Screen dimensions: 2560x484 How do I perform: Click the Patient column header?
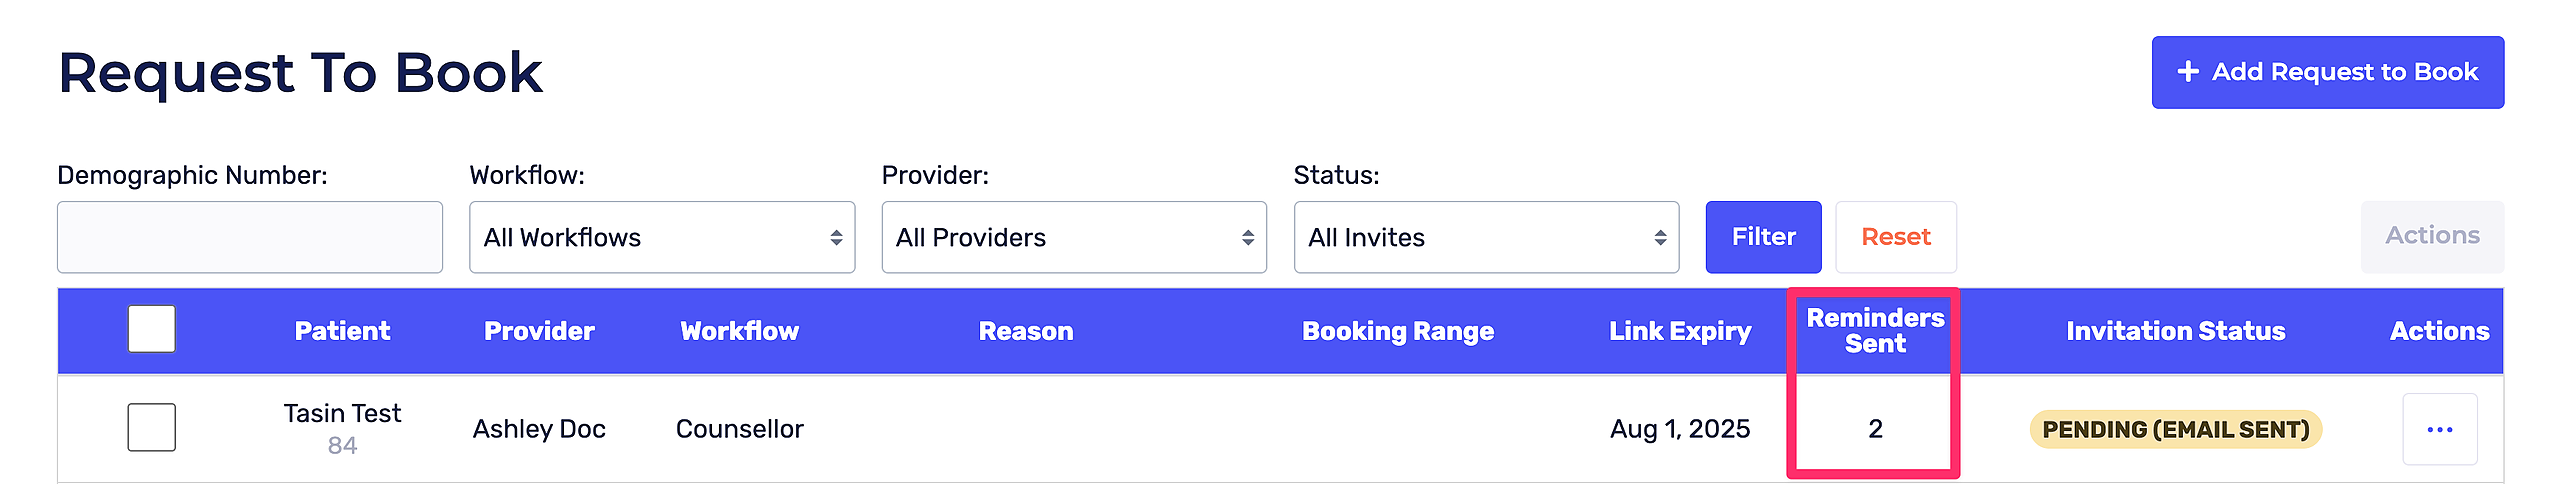(342, 331)
